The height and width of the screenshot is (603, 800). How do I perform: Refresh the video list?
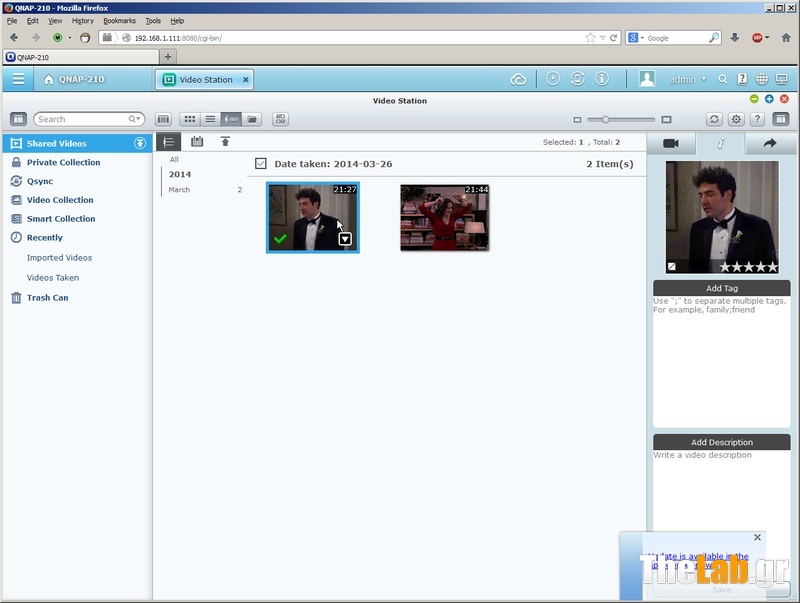coord(714,119)
